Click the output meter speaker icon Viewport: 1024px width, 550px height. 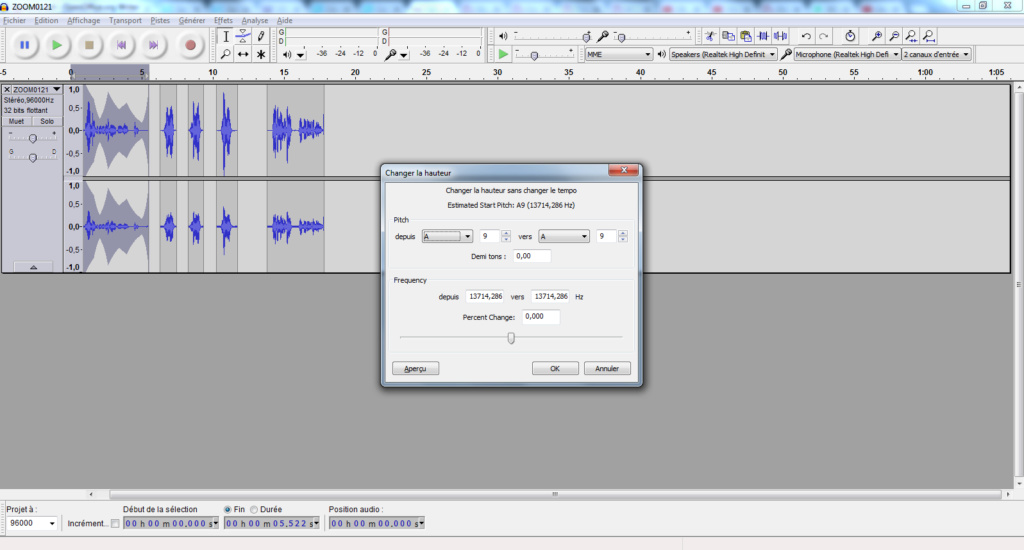point(287,54)
